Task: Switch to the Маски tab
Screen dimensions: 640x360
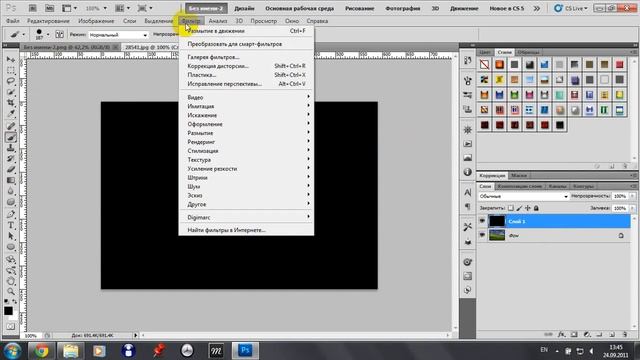Action: coord(519,176)
